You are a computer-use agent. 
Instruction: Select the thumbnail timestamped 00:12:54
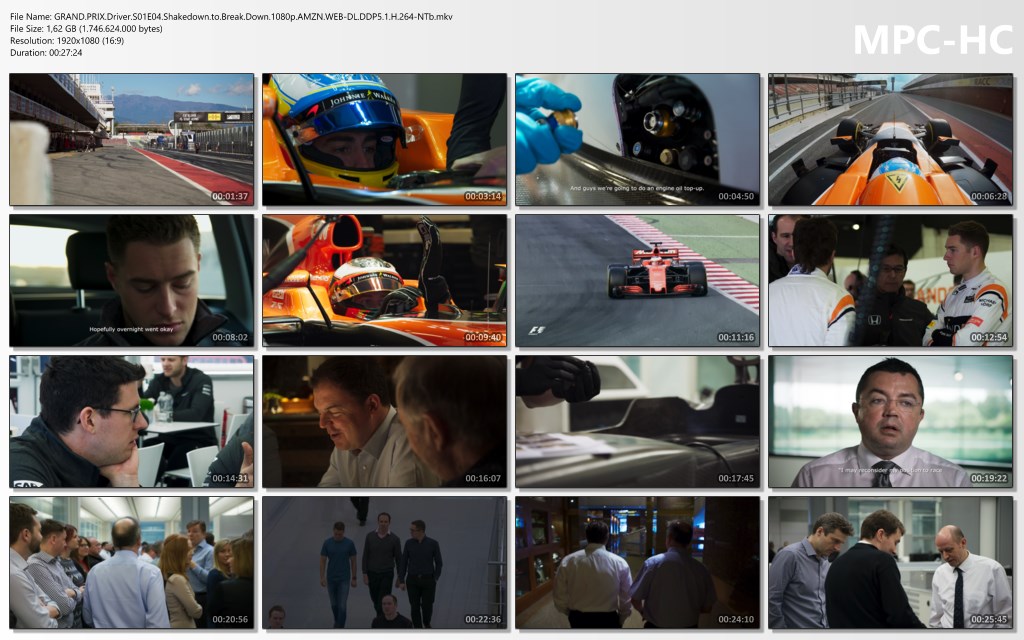[890, 280]
